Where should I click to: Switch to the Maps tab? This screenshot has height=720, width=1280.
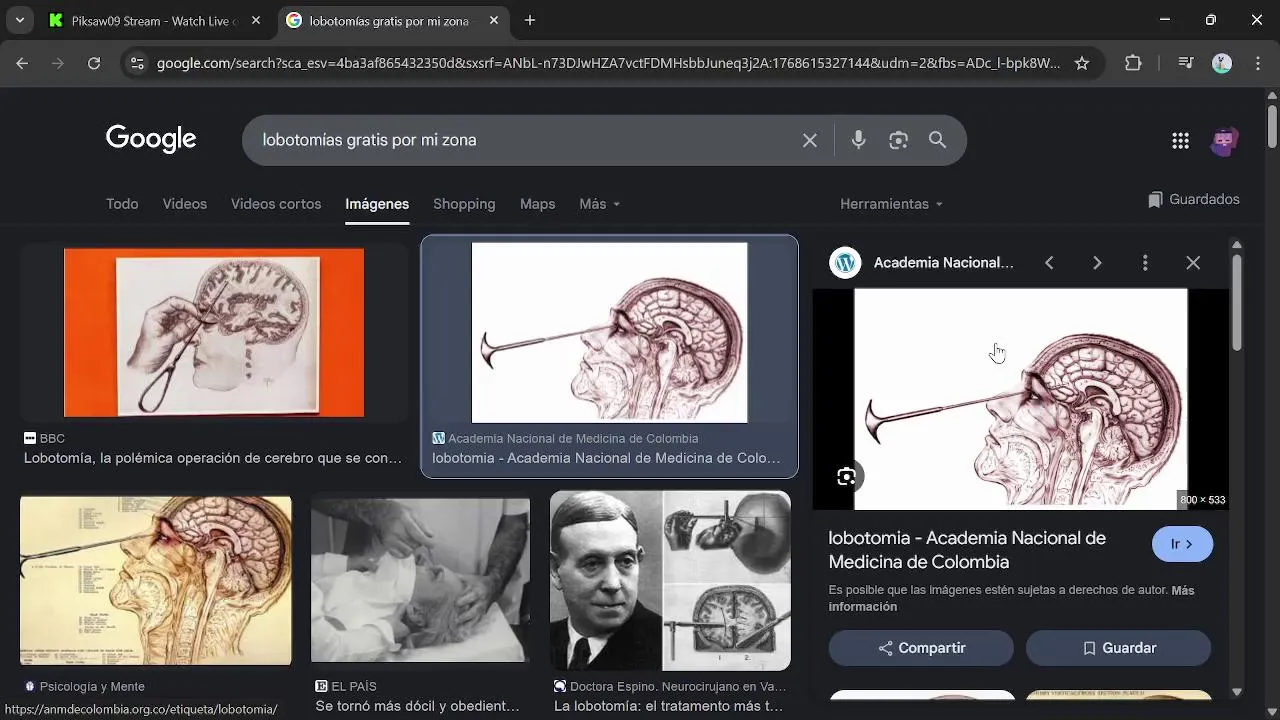[x=537, y=204]
